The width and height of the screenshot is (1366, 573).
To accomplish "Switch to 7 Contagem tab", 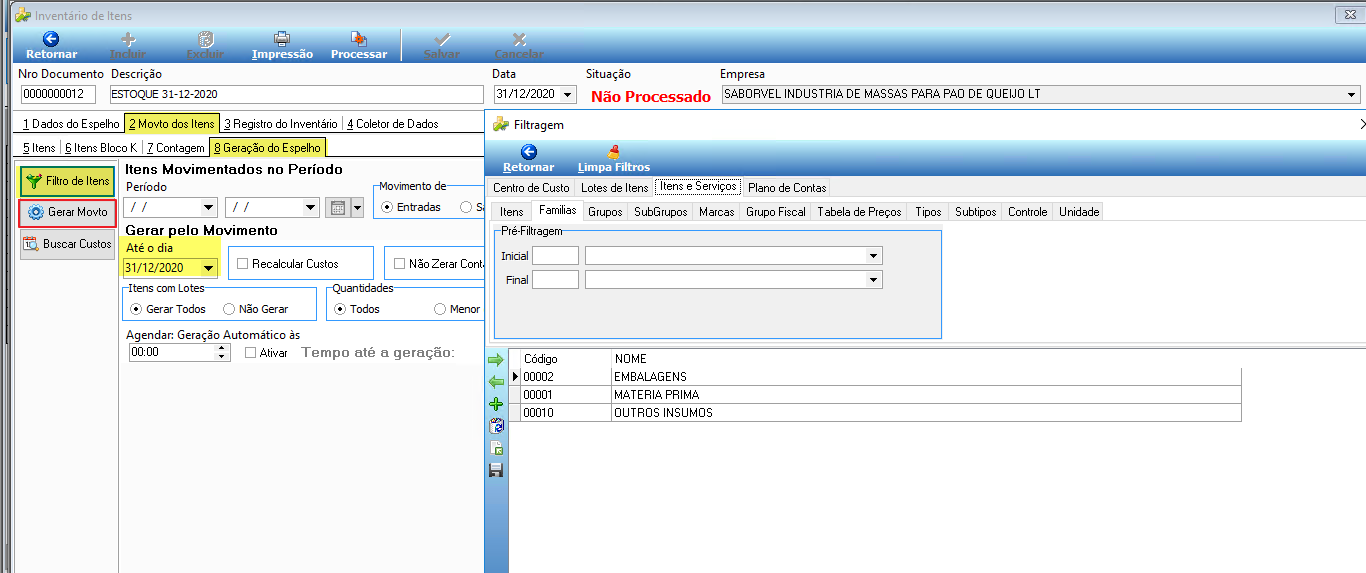I will tap(175, 148).
